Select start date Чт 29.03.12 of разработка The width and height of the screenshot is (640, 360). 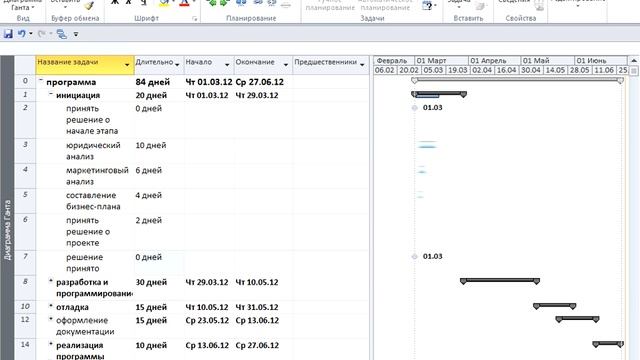[x=209, y=287]
